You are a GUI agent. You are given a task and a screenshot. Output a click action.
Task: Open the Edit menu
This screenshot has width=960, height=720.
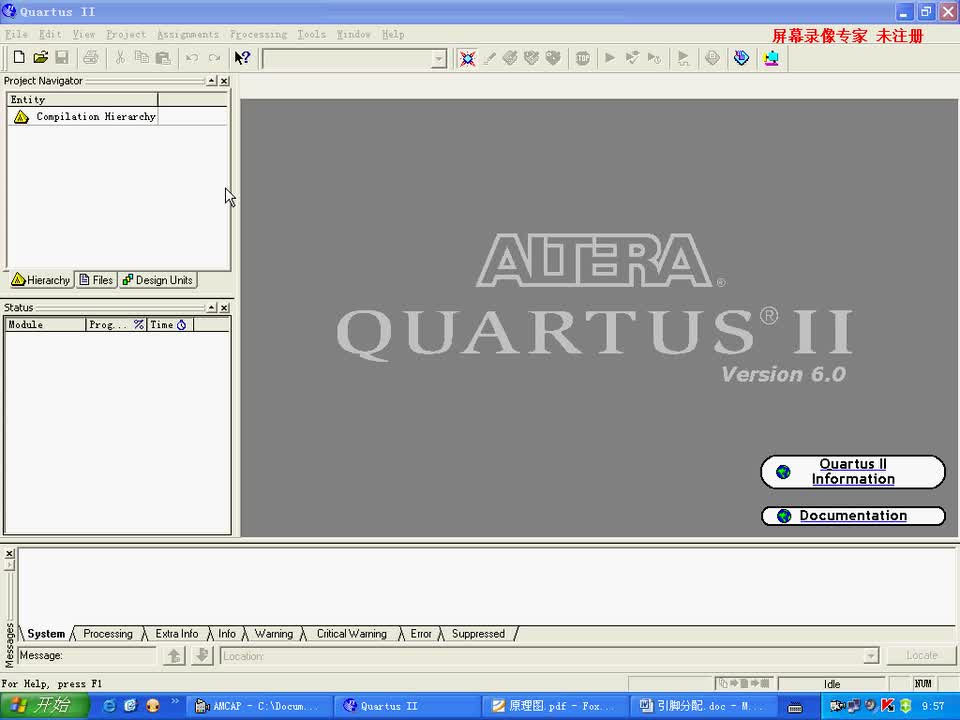[x=50, y=34]
